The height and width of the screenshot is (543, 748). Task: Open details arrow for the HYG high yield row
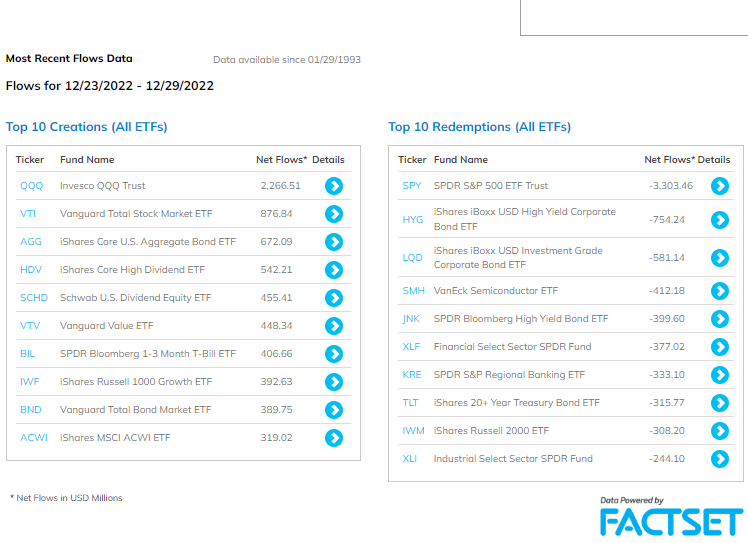coord(720,219)
